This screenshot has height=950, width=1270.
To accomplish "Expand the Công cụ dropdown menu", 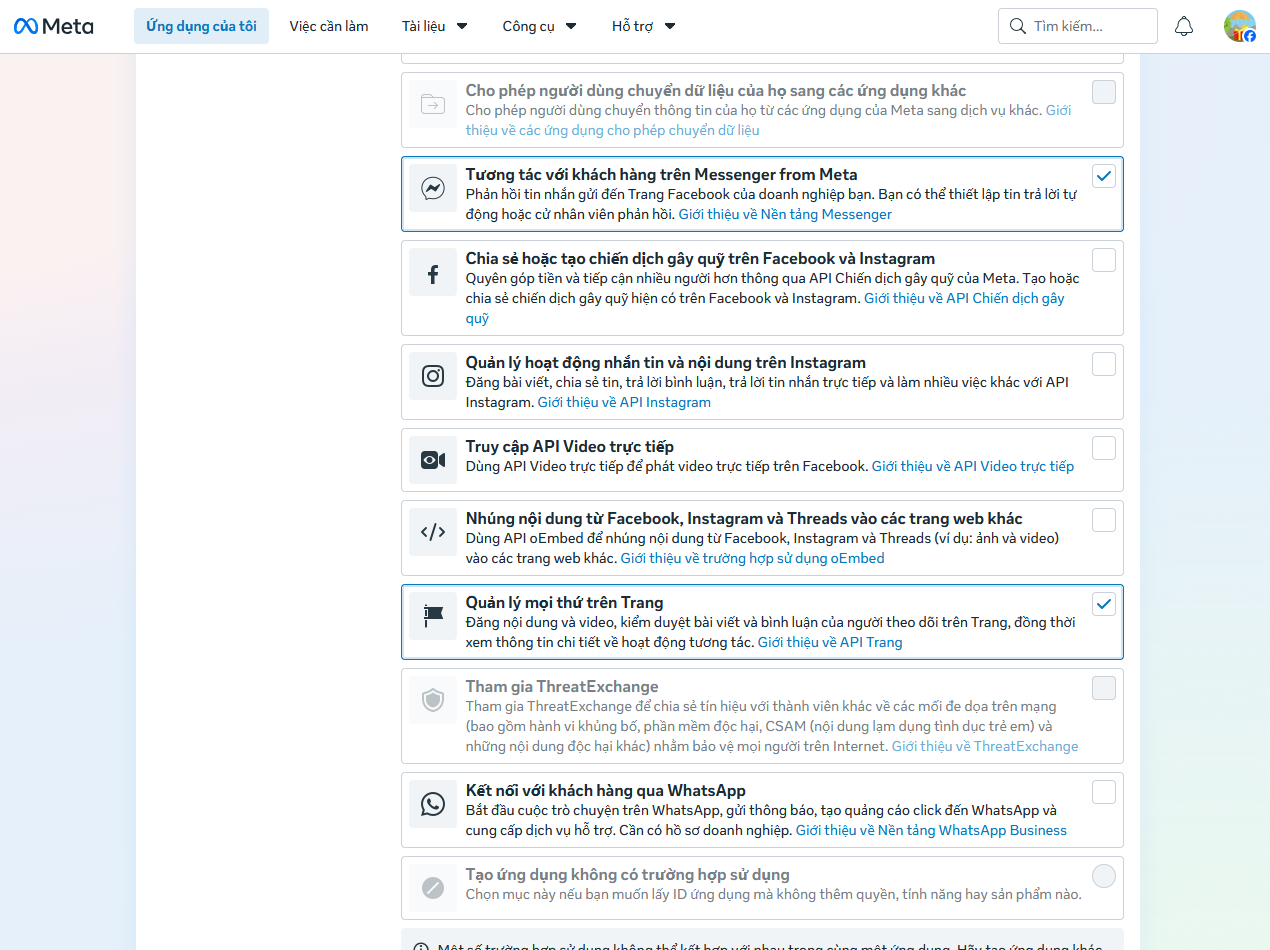I will pos(540,26).
